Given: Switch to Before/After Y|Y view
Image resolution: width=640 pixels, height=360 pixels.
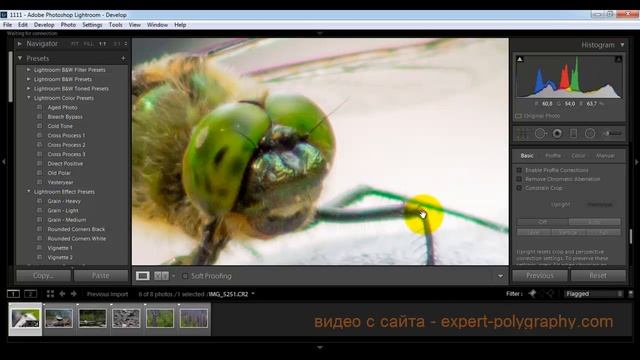Looking at the screenshot, I should (x=161, y=276).
